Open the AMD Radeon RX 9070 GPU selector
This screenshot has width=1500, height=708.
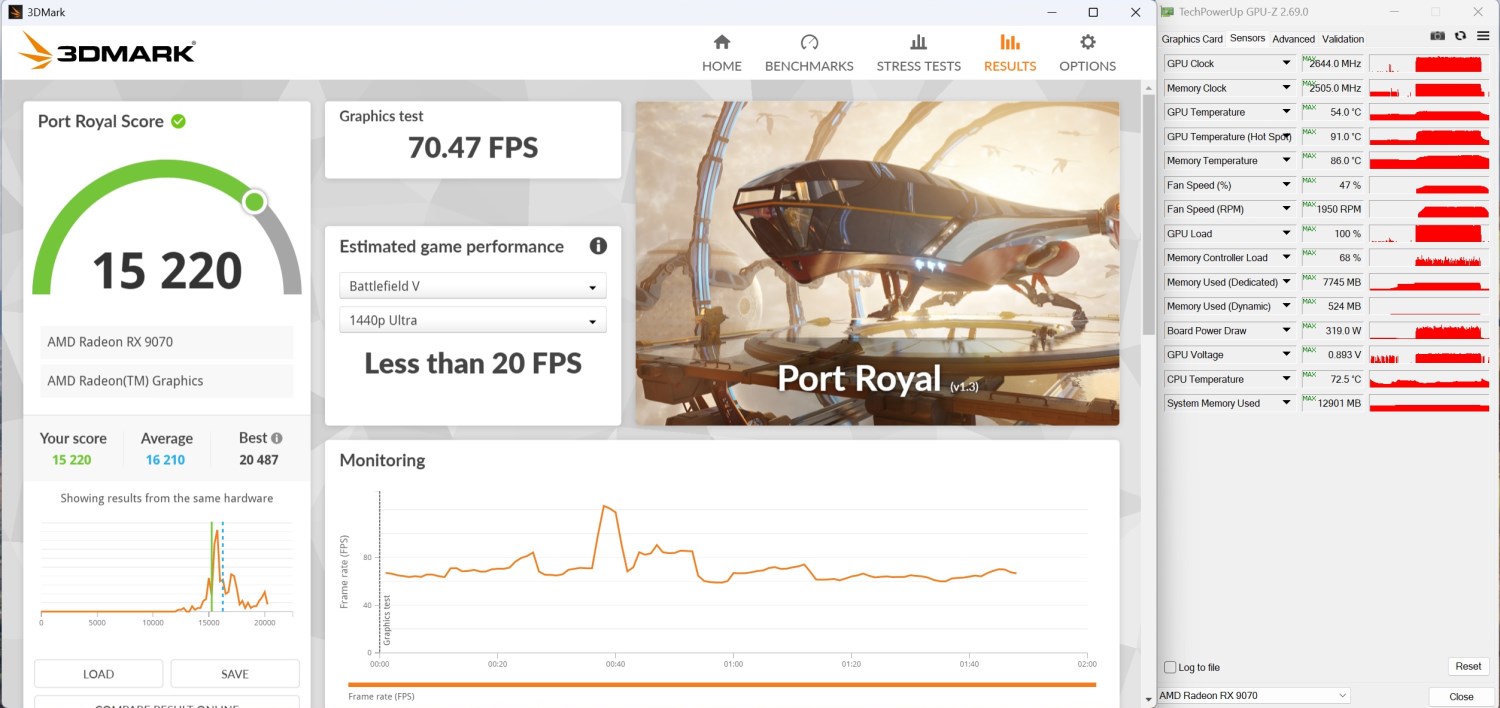point(1253,695)
